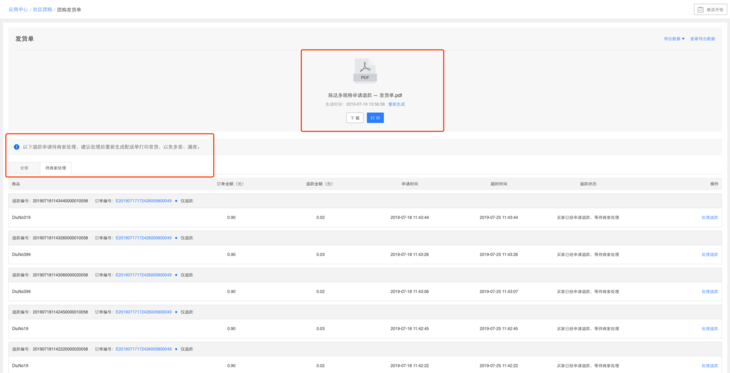The height and width of the screenshot is (373, 730).
Task: Go to 社区团购 in the breadcrumb
Action: 42,9
